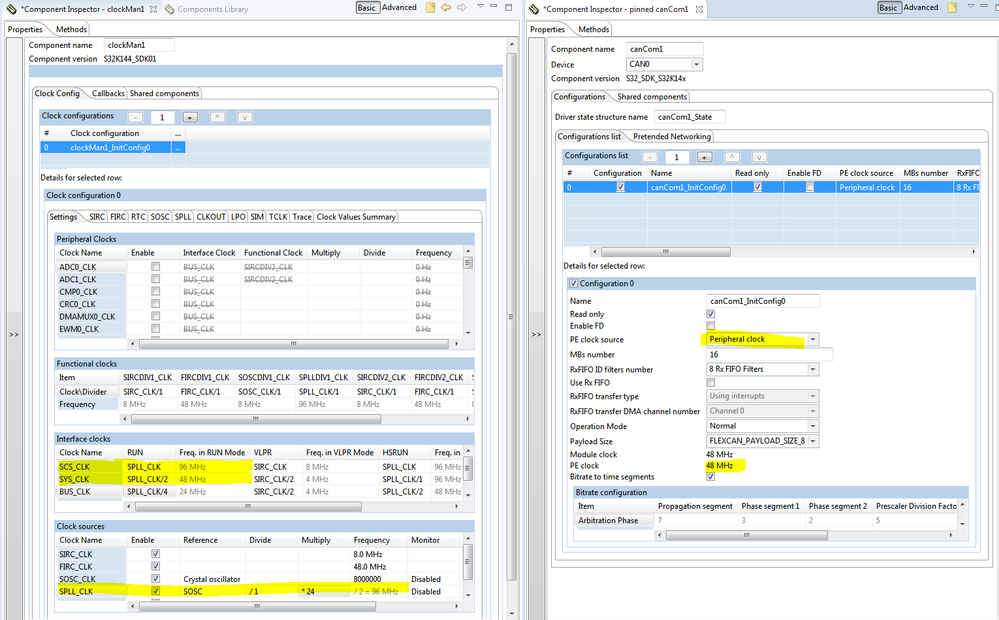The height and width of the screenshot is (620, 999).
Task: Switch clockMan1 inspector to Basic mode
Action: 366,8
